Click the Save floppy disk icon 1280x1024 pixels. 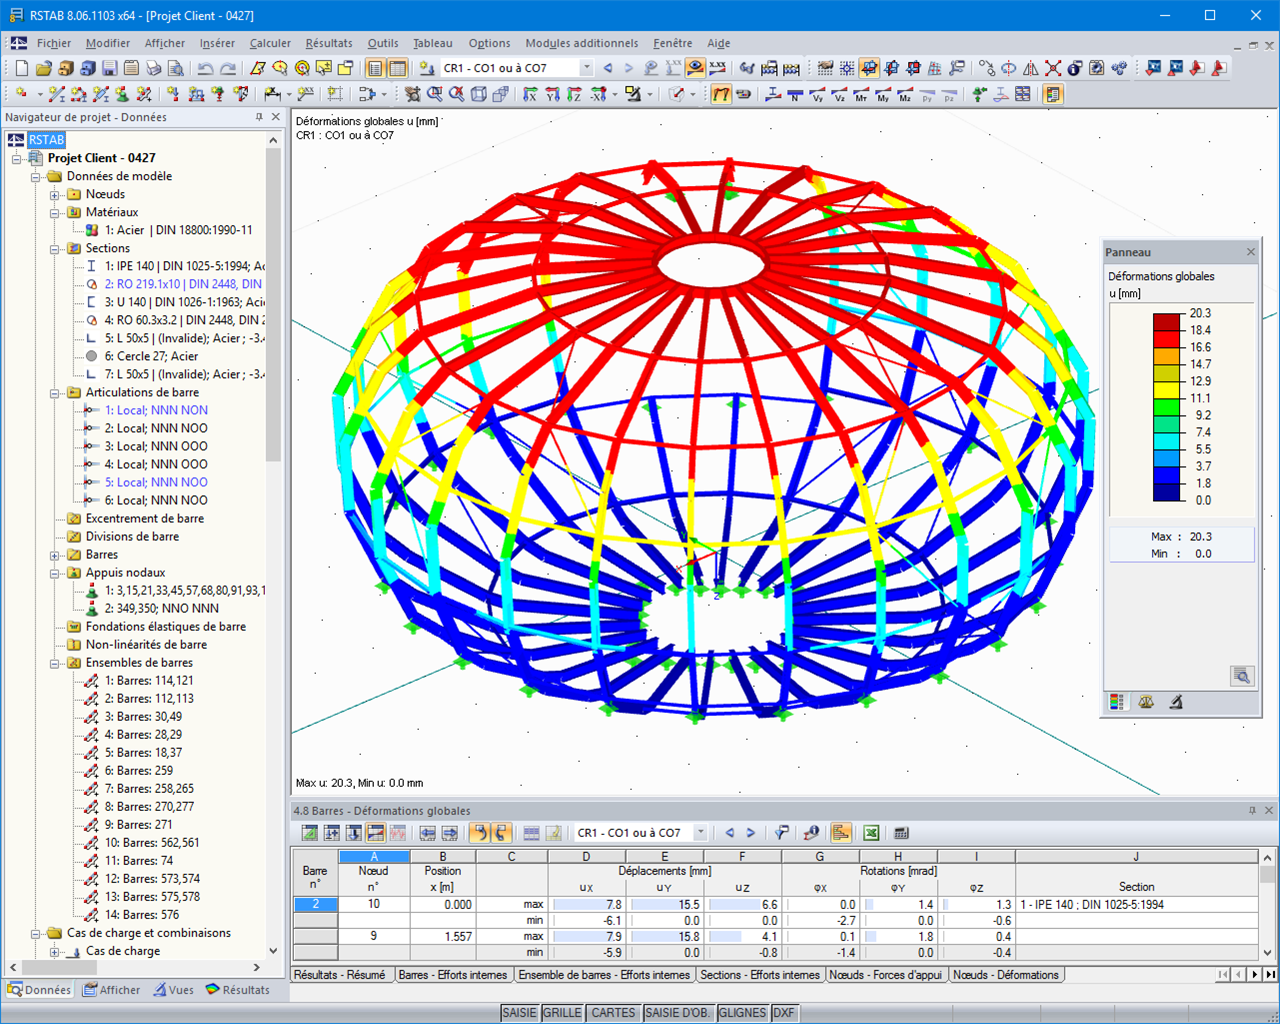click(110, 68)
